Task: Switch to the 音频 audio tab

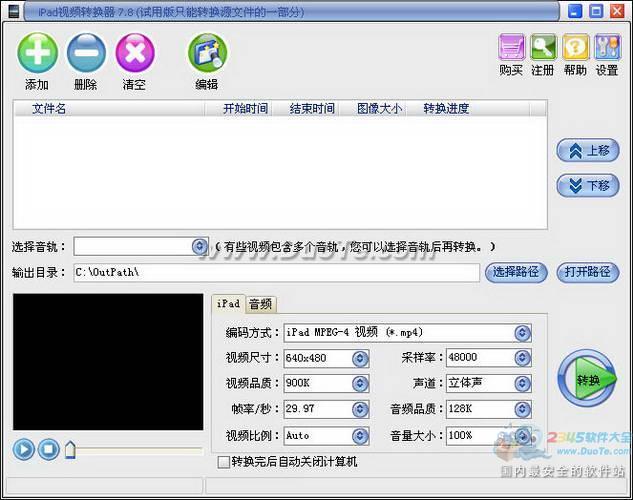Action: [260, 304]
